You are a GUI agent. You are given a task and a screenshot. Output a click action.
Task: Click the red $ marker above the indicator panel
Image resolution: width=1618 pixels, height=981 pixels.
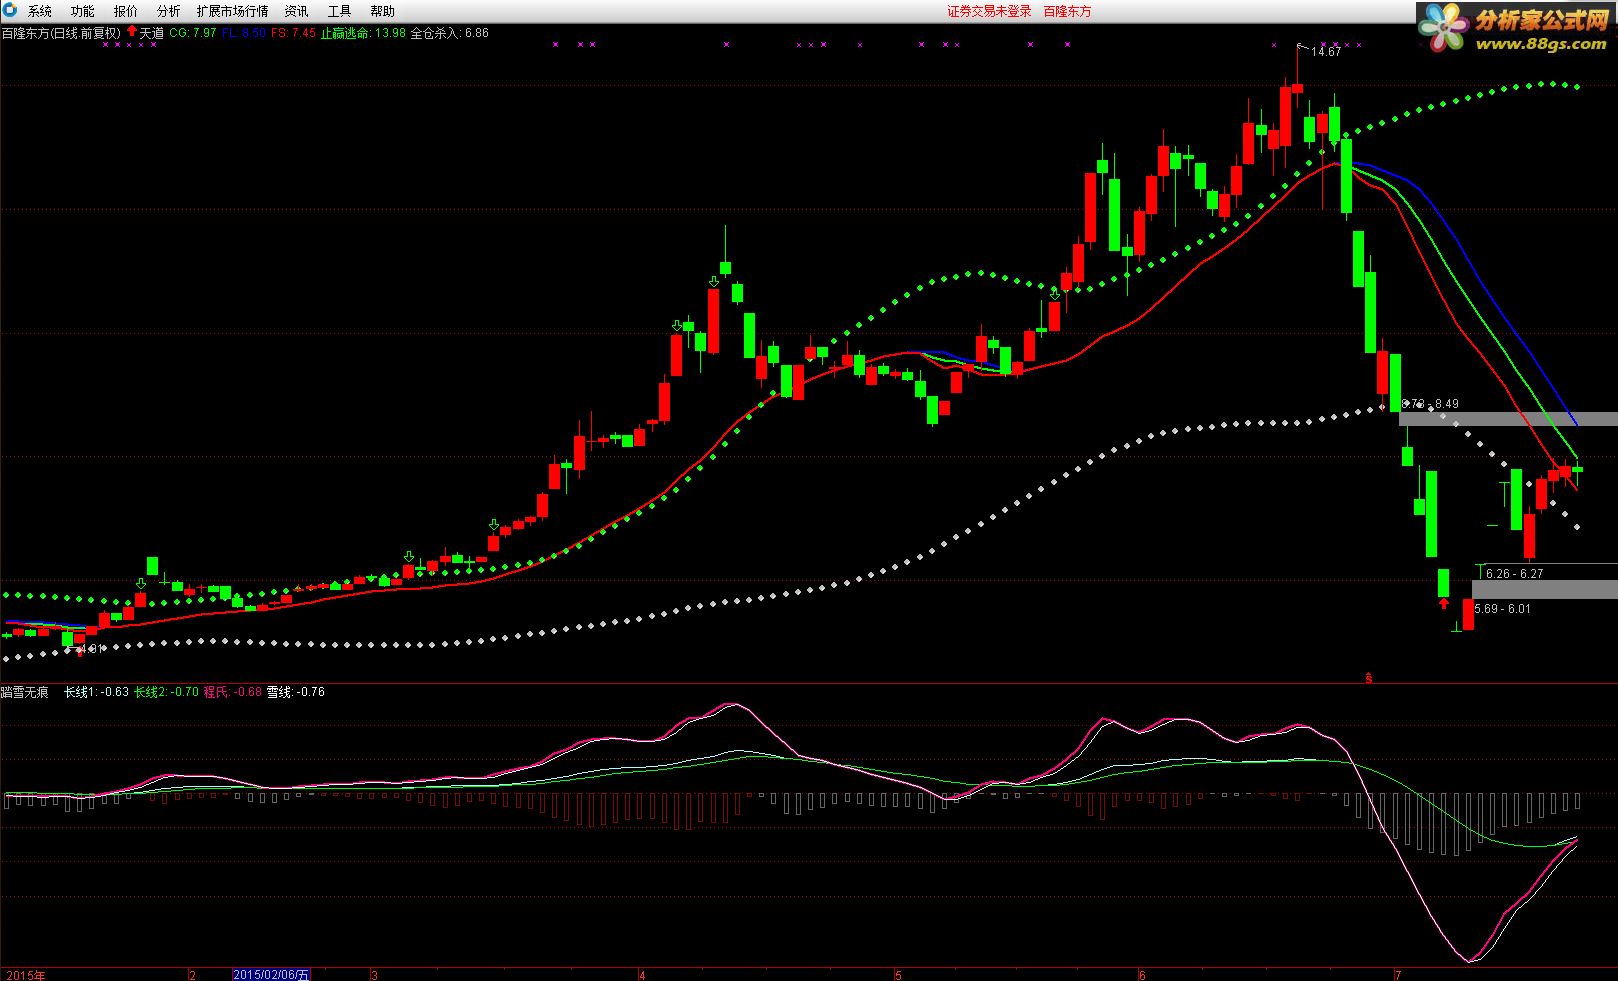pos(1369,678)
